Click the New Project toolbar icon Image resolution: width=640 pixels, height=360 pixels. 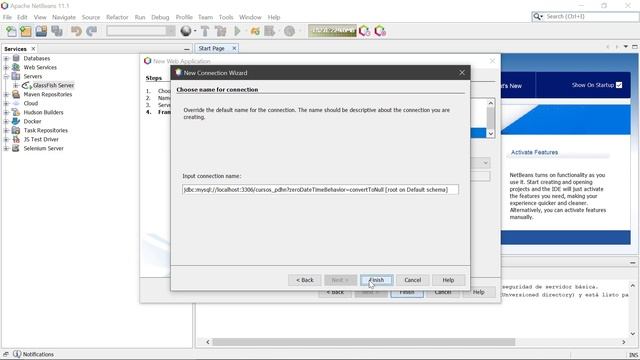[x=26, y=31]
